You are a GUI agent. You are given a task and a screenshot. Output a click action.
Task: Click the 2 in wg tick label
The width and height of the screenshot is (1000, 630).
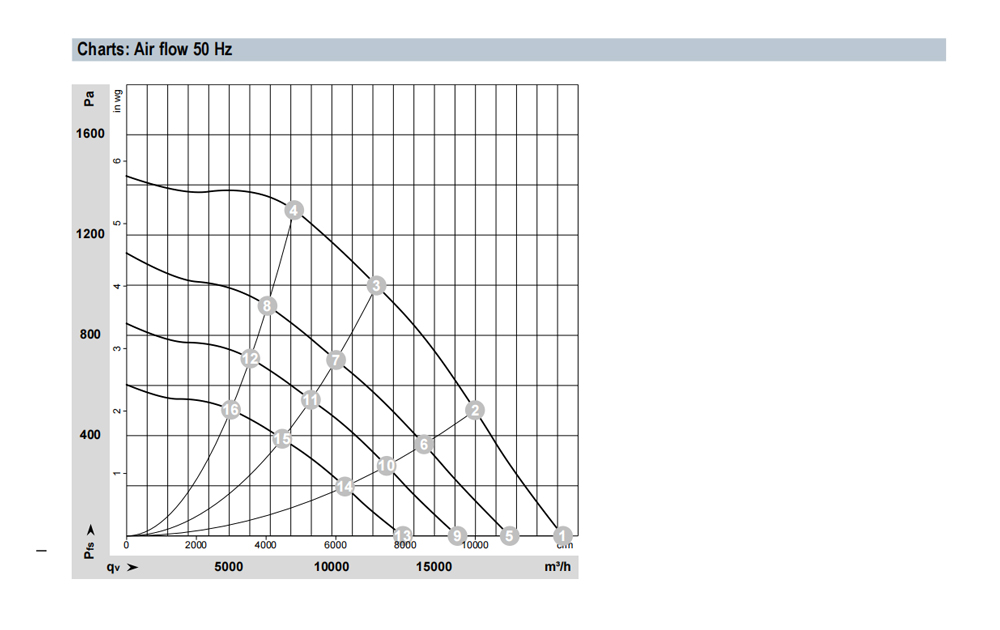pyautogui.click(x=117, y=411)
